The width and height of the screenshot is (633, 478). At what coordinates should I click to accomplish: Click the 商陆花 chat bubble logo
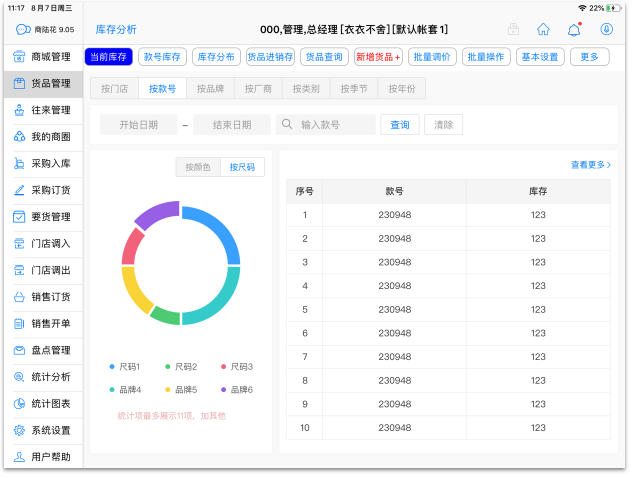tap(23, 29)
